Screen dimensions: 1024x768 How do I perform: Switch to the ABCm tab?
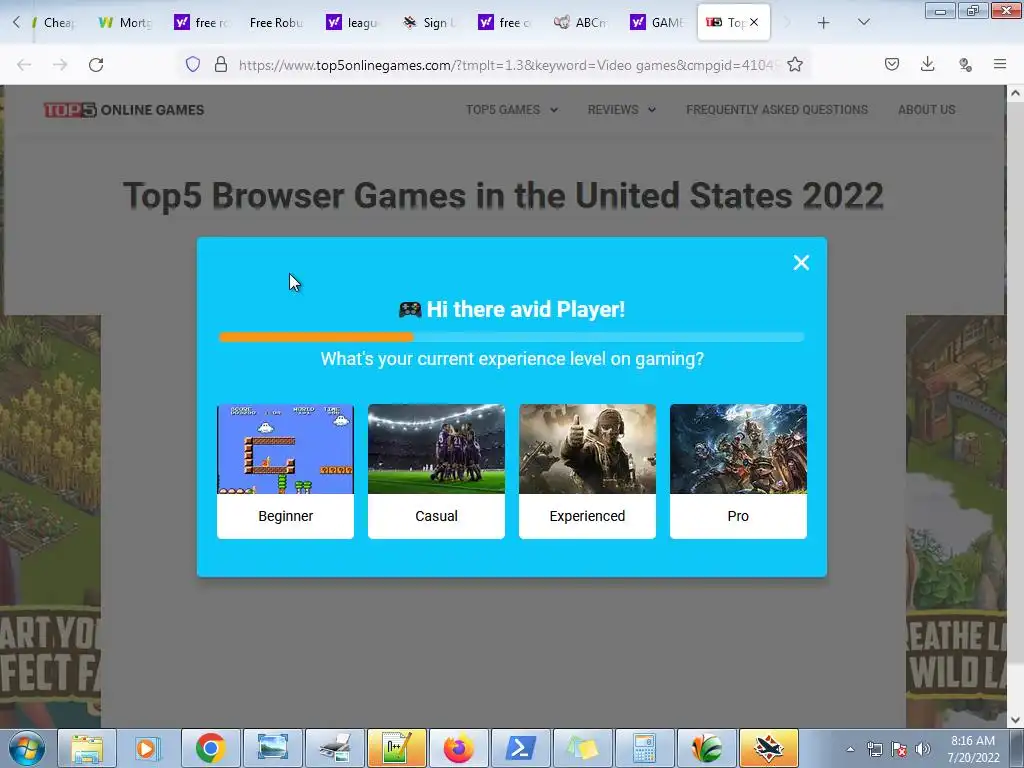pyautogui.click(x=581, y=22)
